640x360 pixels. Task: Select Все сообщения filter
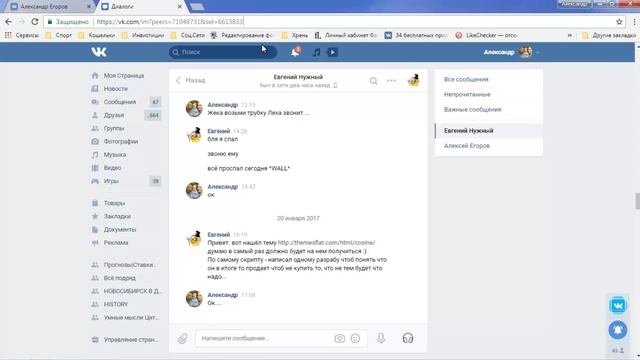pos(466,79)
